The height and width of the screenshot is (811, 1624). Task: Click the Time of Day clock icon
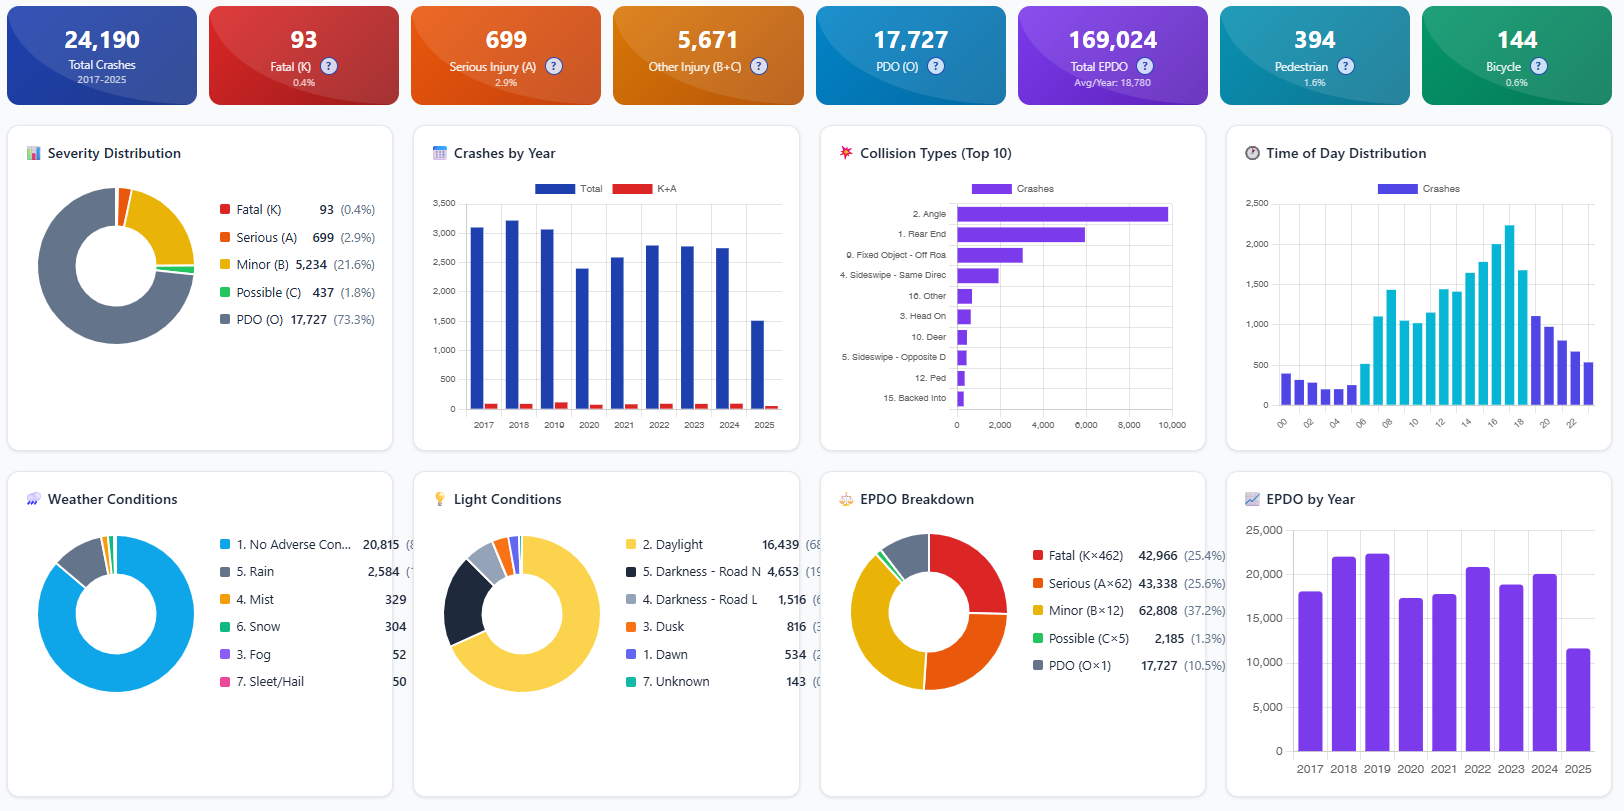1252,153
